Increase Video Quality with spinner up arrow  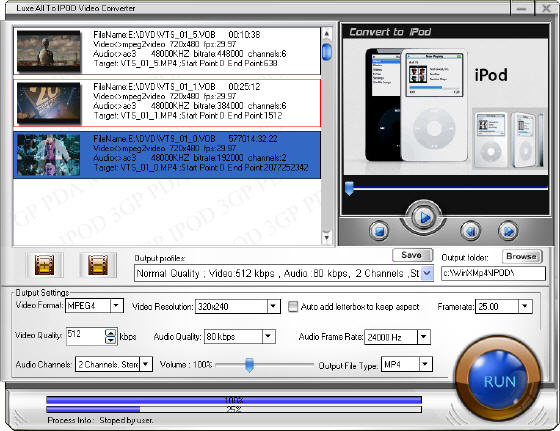click(x=111, y=332)
